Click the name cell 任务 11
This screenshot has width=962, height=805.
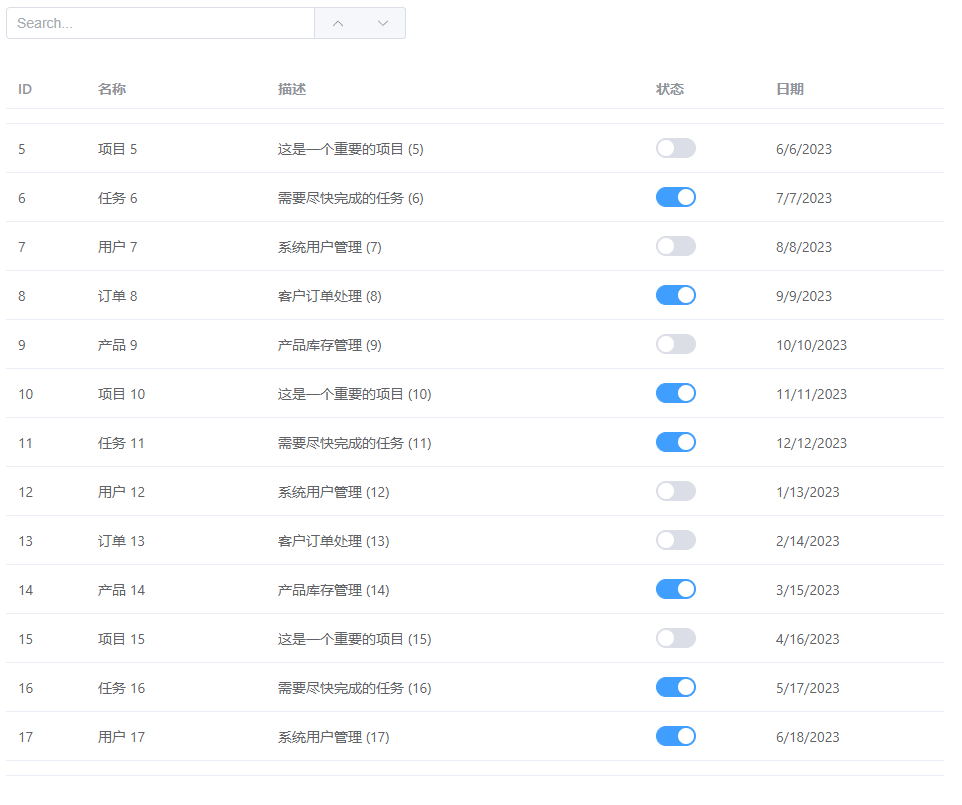click(x=121, y=443)
